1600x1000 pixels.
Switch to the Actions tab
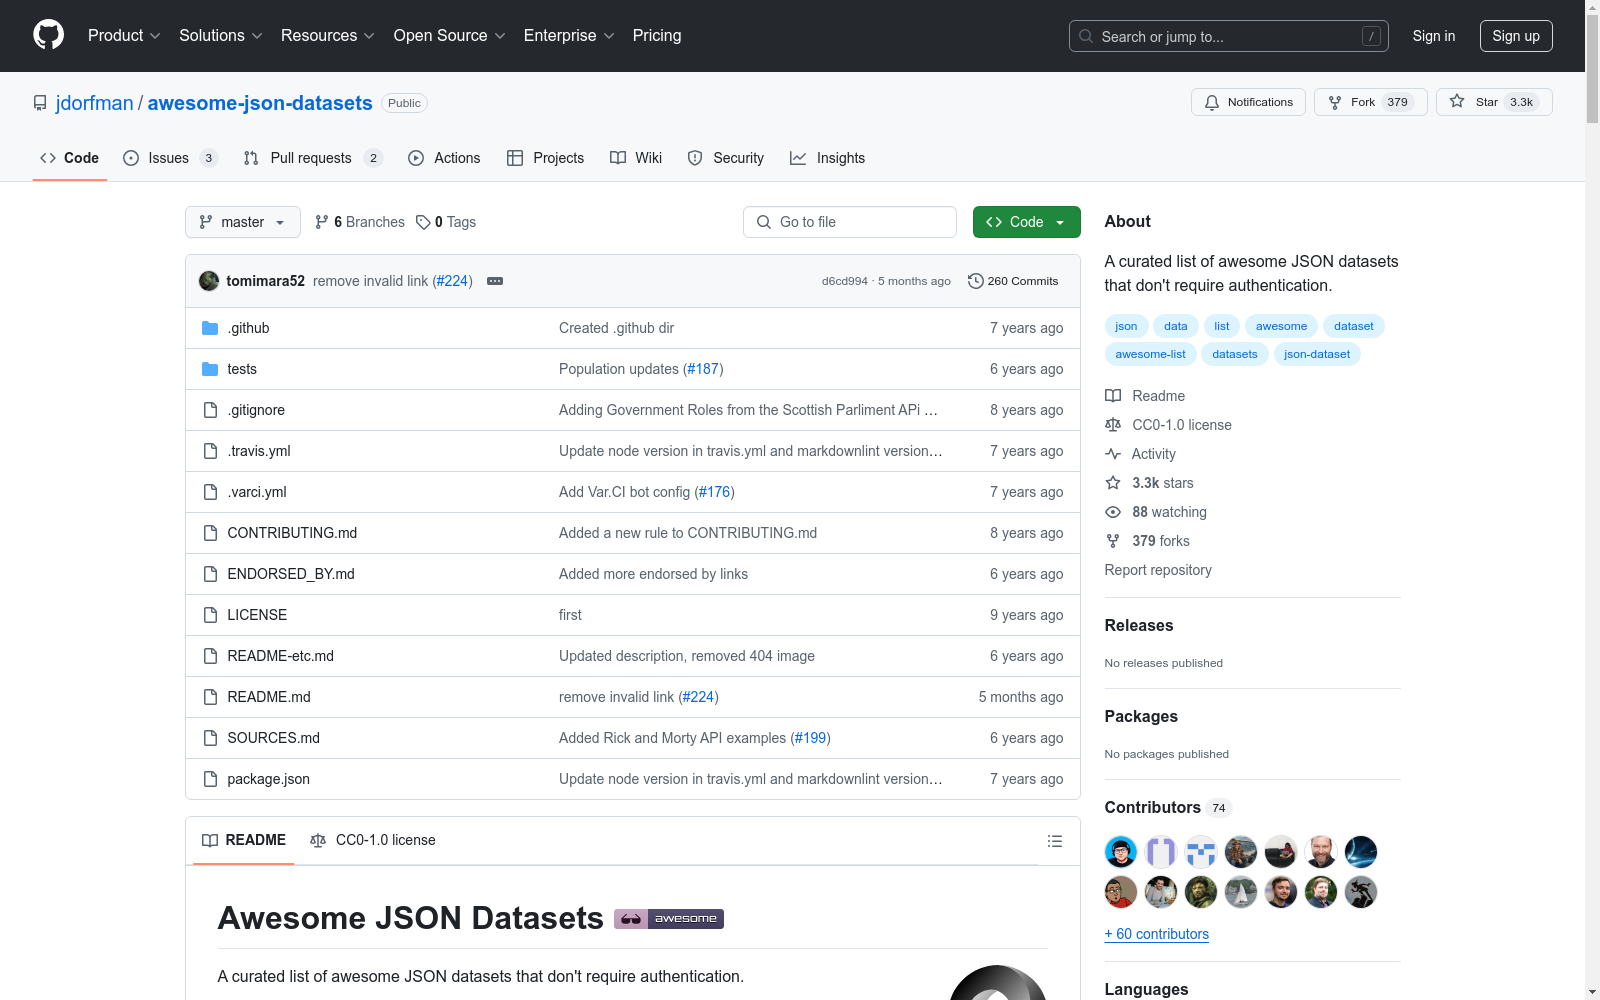pyautogui.click(x=445, y=158)
